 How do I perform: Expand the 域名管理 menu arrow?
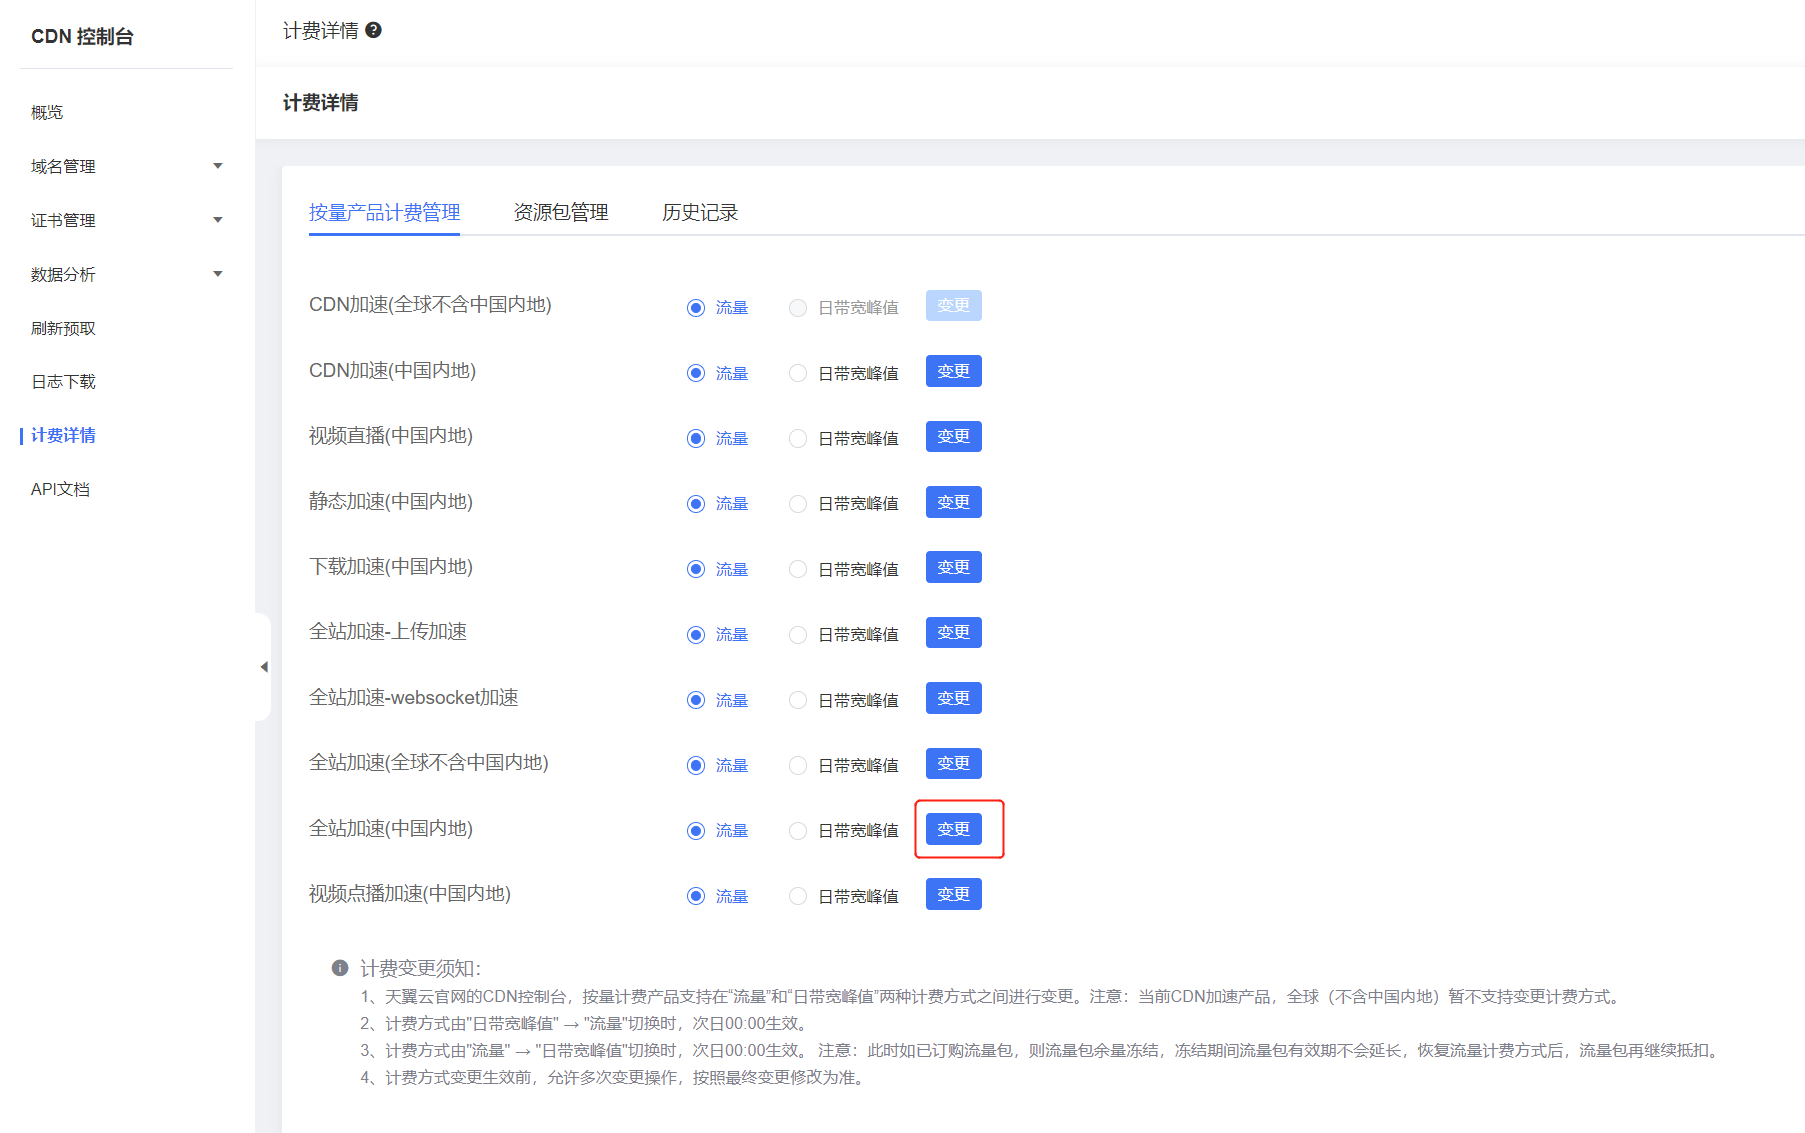coord(217,166)
